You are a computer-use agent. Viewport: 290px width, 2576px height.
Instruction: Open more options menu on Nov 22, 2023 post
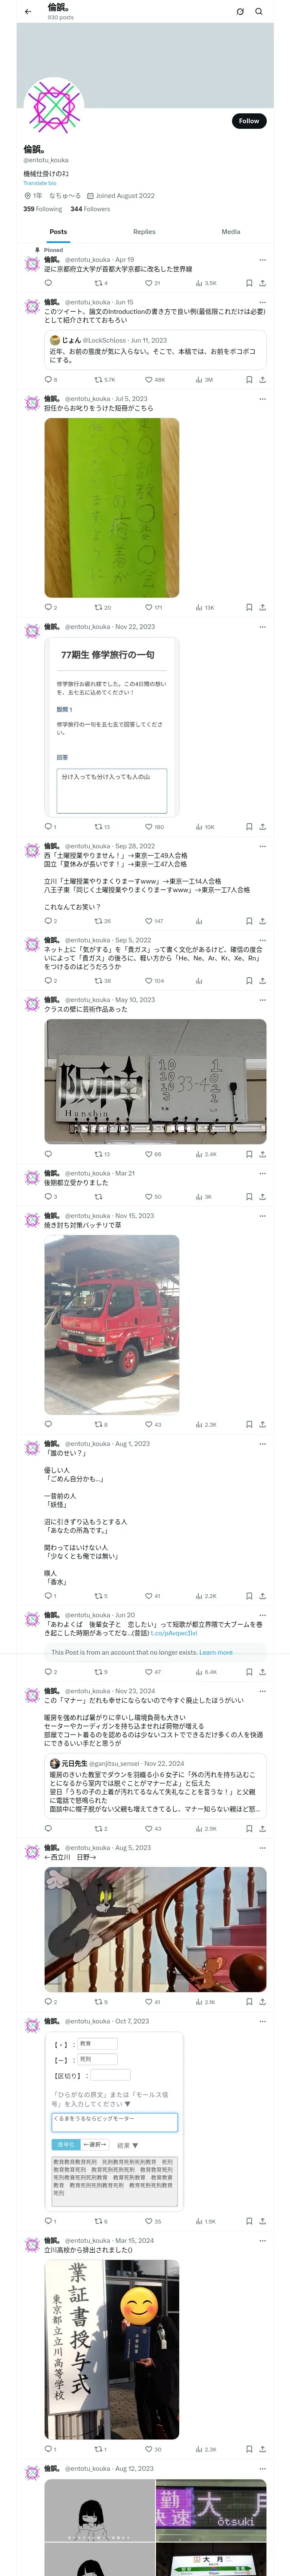coord(262,627)
